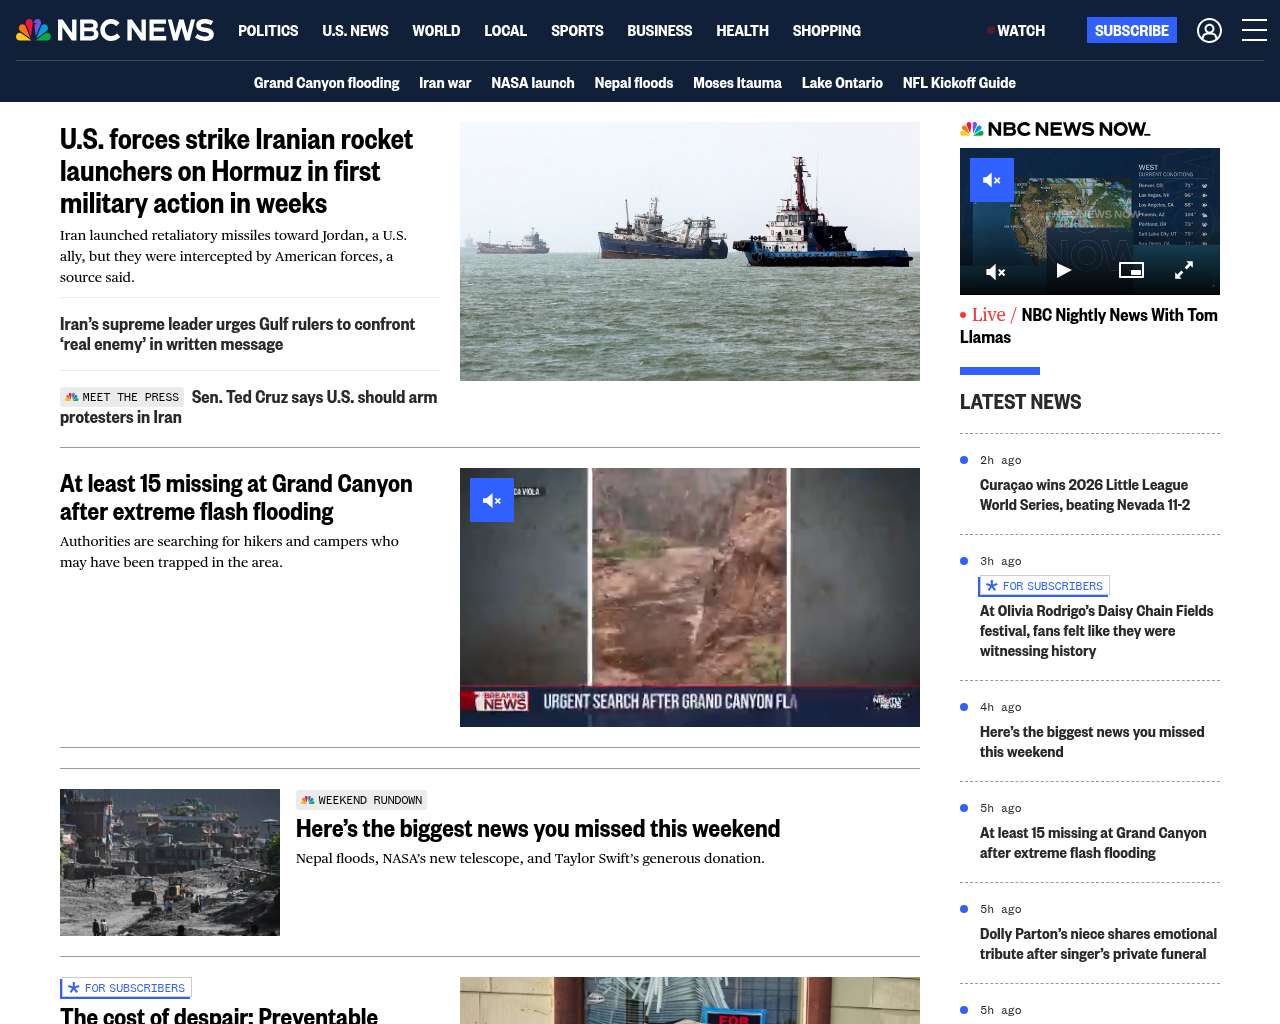The image size is (1280, 1024).
Task: Open NFL Kickoff Guide trending topic
Action: [959, 83]
